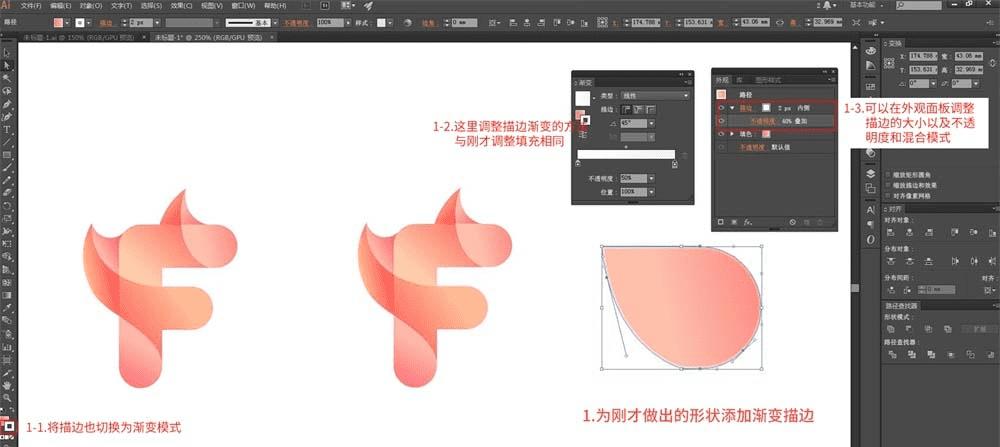This screenshot has height=447, width=1000.
Task: Open the arrange documents icon
Action: pyautogui.click(x=347, y=5)
